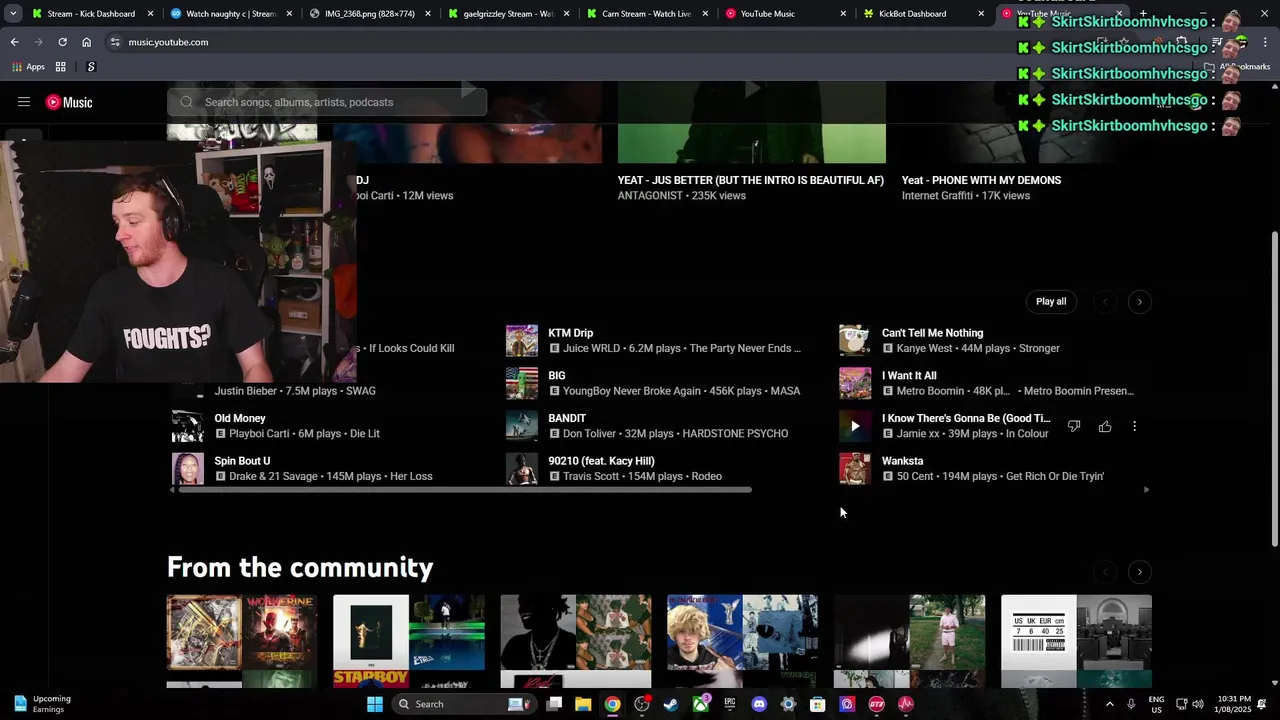Viewport: 1280px width, 720px height.
Task: Play I Know There's Gonna Be track
Action: (x=855, y=426)
